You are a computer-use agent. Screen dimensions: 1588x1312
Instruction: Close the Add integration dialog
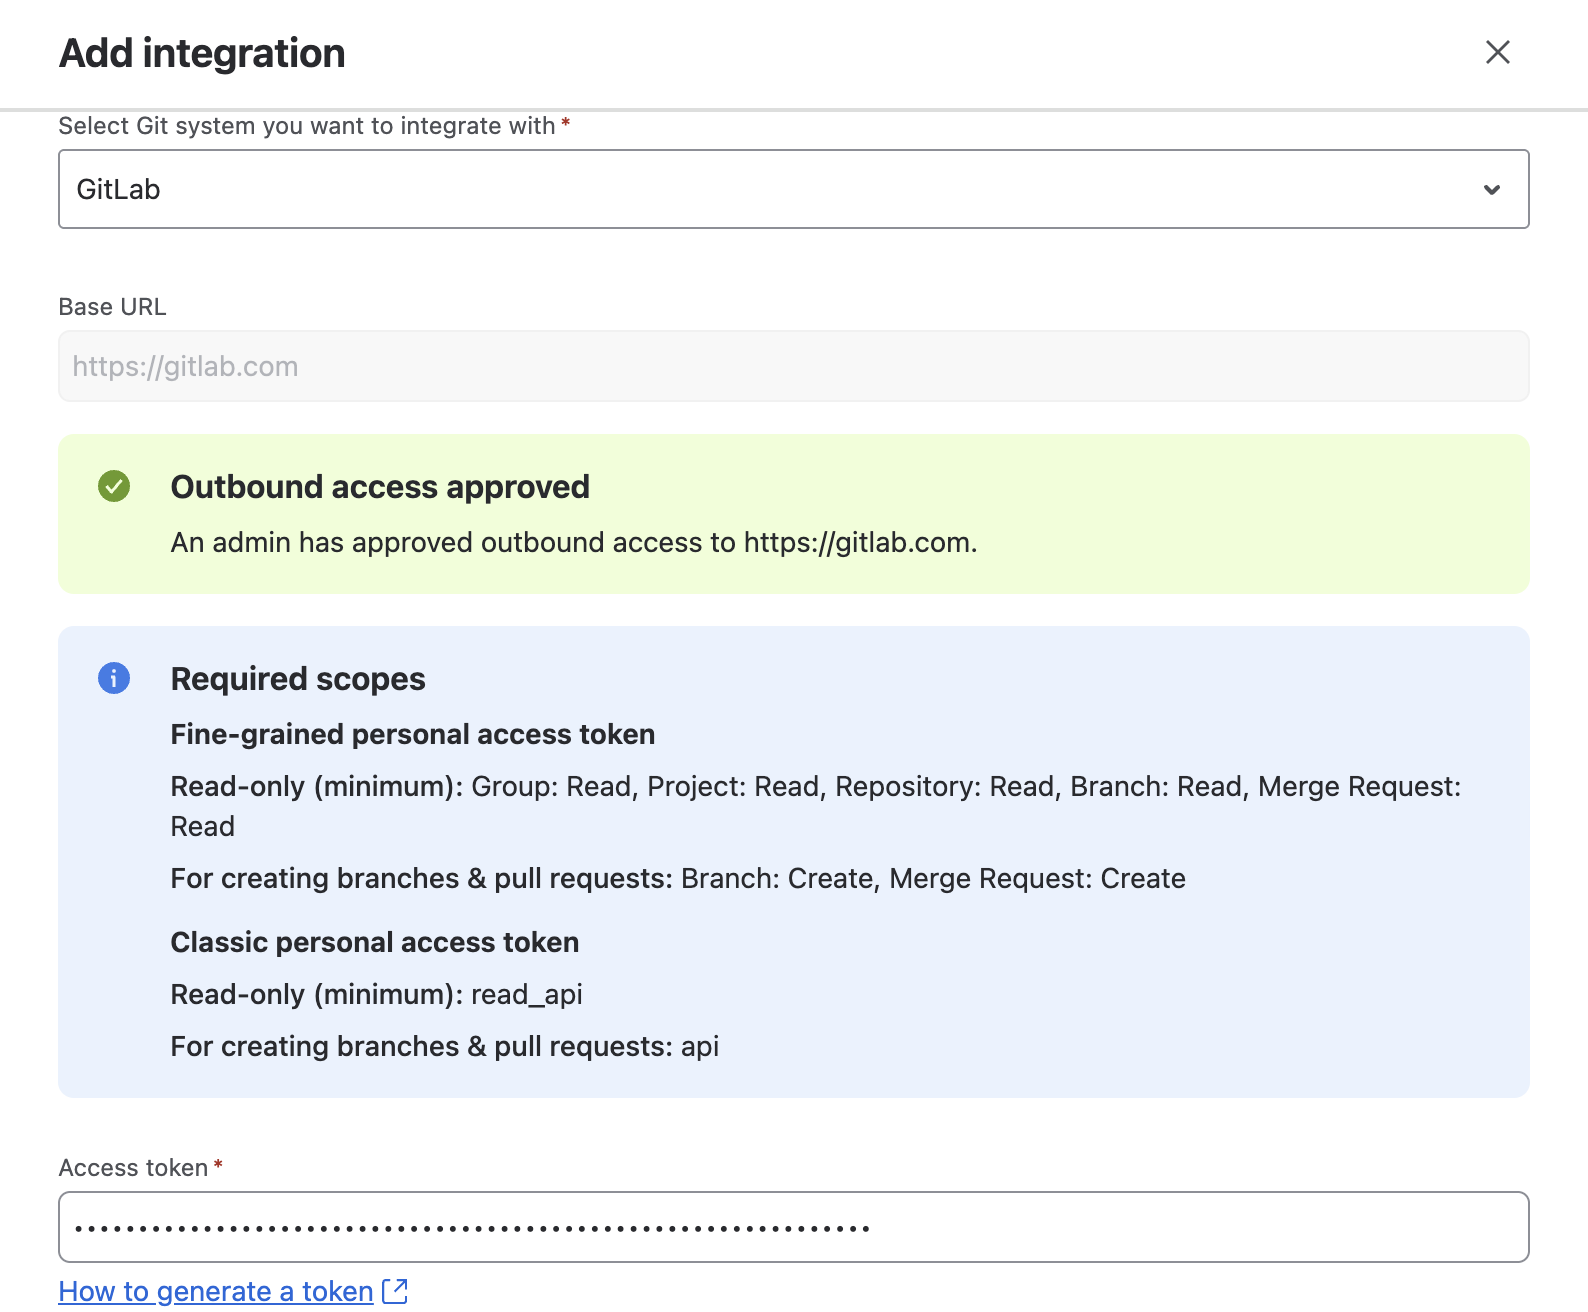coord(1497,52)
